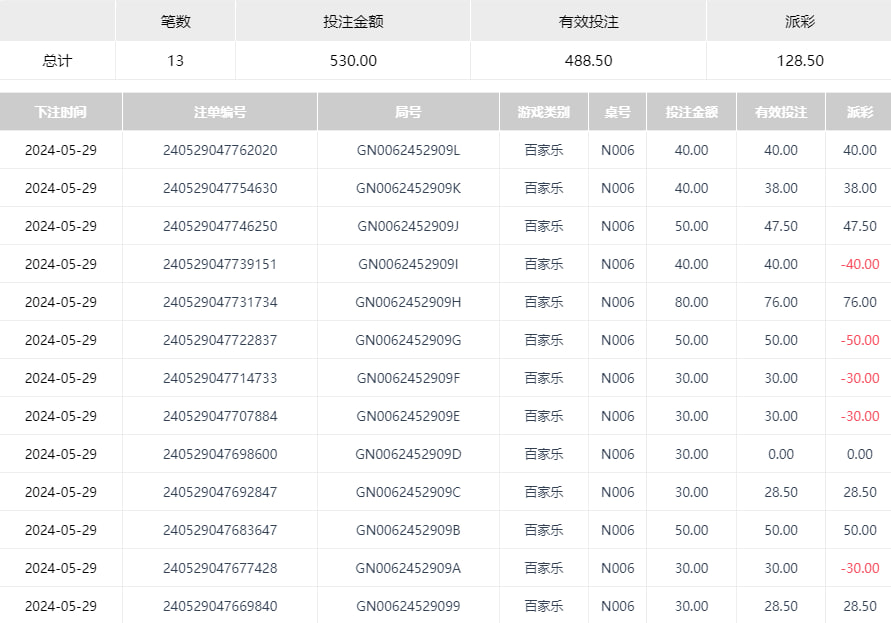Select order number 240529047762020
Viewport: 891px width, 623px height.
[220, 150]
